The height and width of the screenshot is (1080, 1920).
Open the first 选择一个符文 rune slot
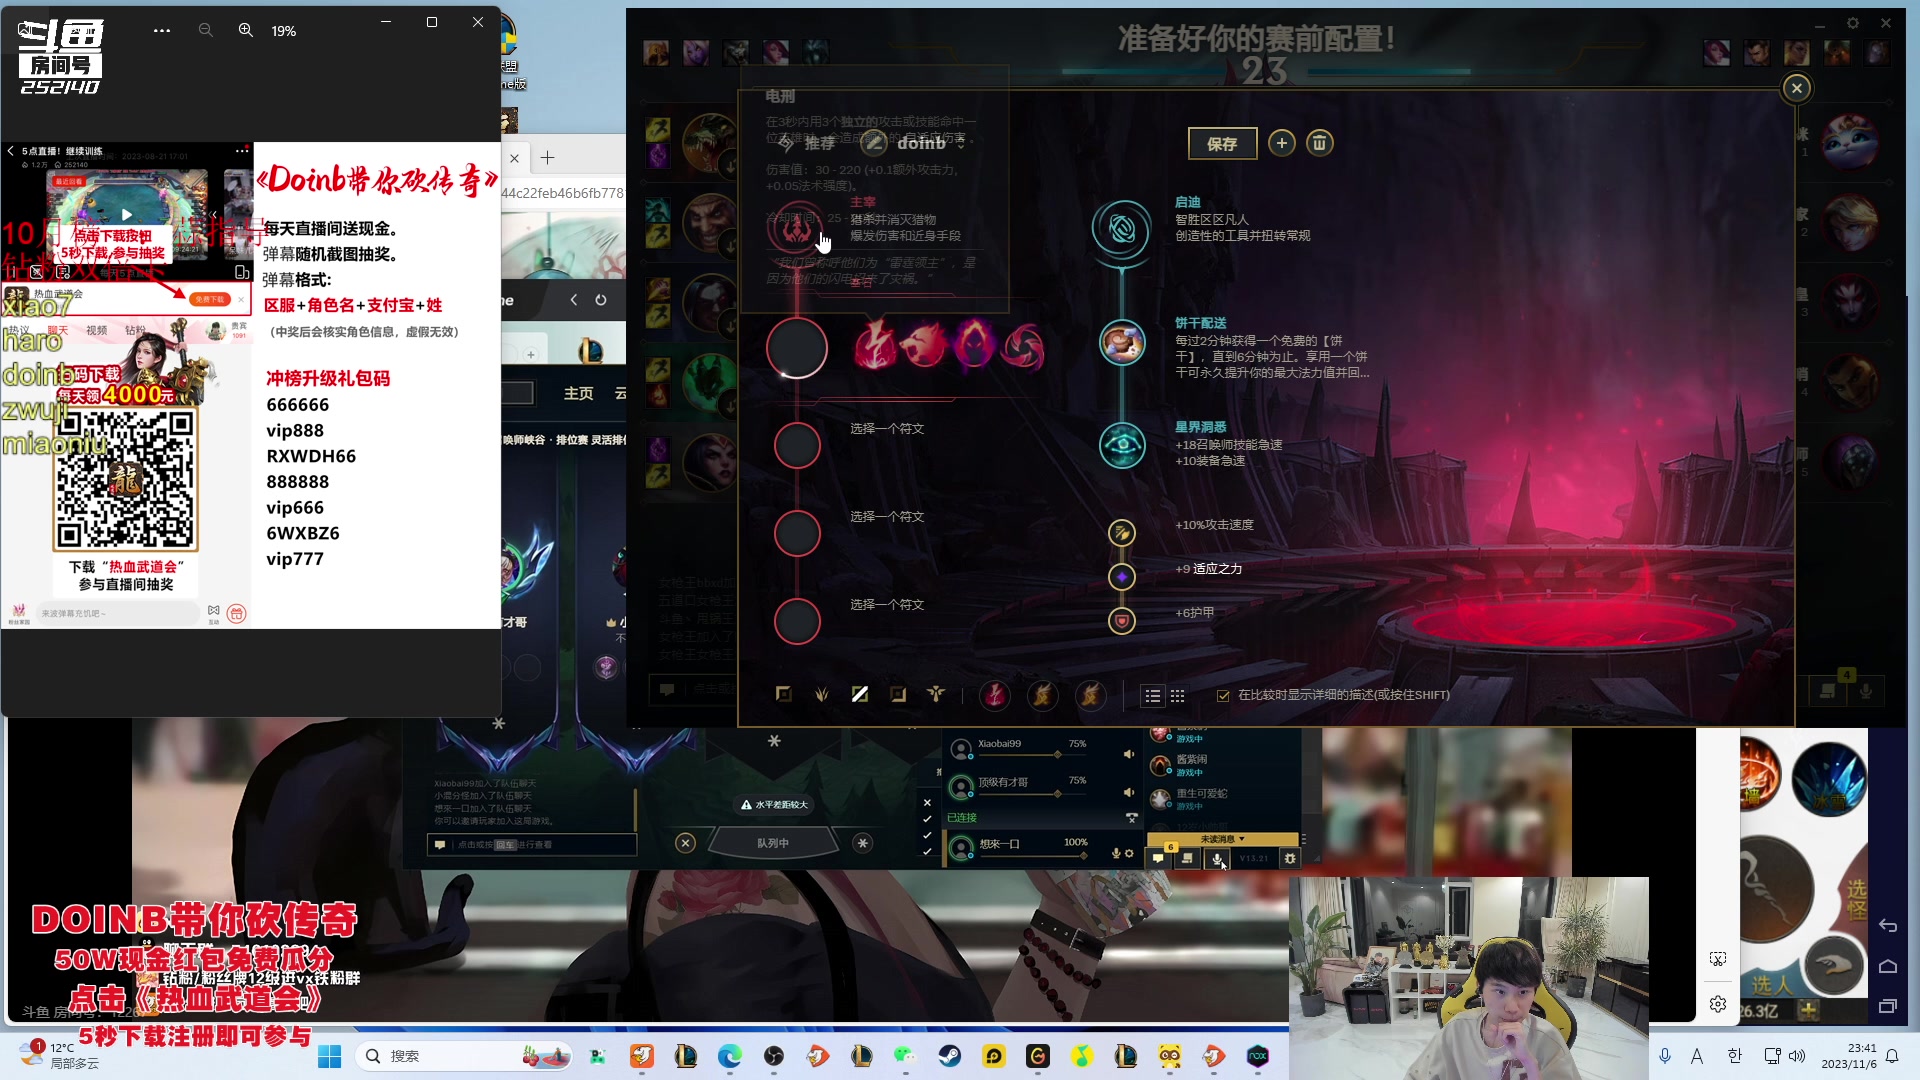[797, 445]
